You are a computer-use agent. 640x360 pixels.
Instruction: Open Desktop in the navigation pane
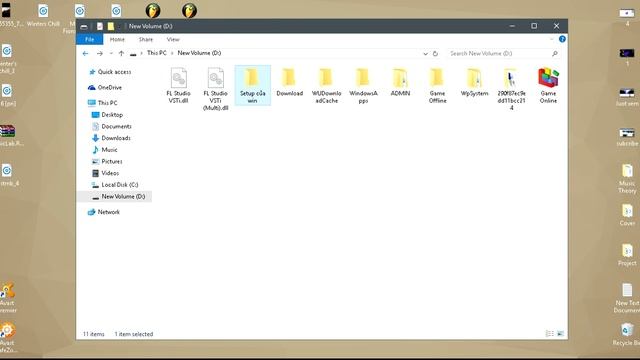point(112,115)
